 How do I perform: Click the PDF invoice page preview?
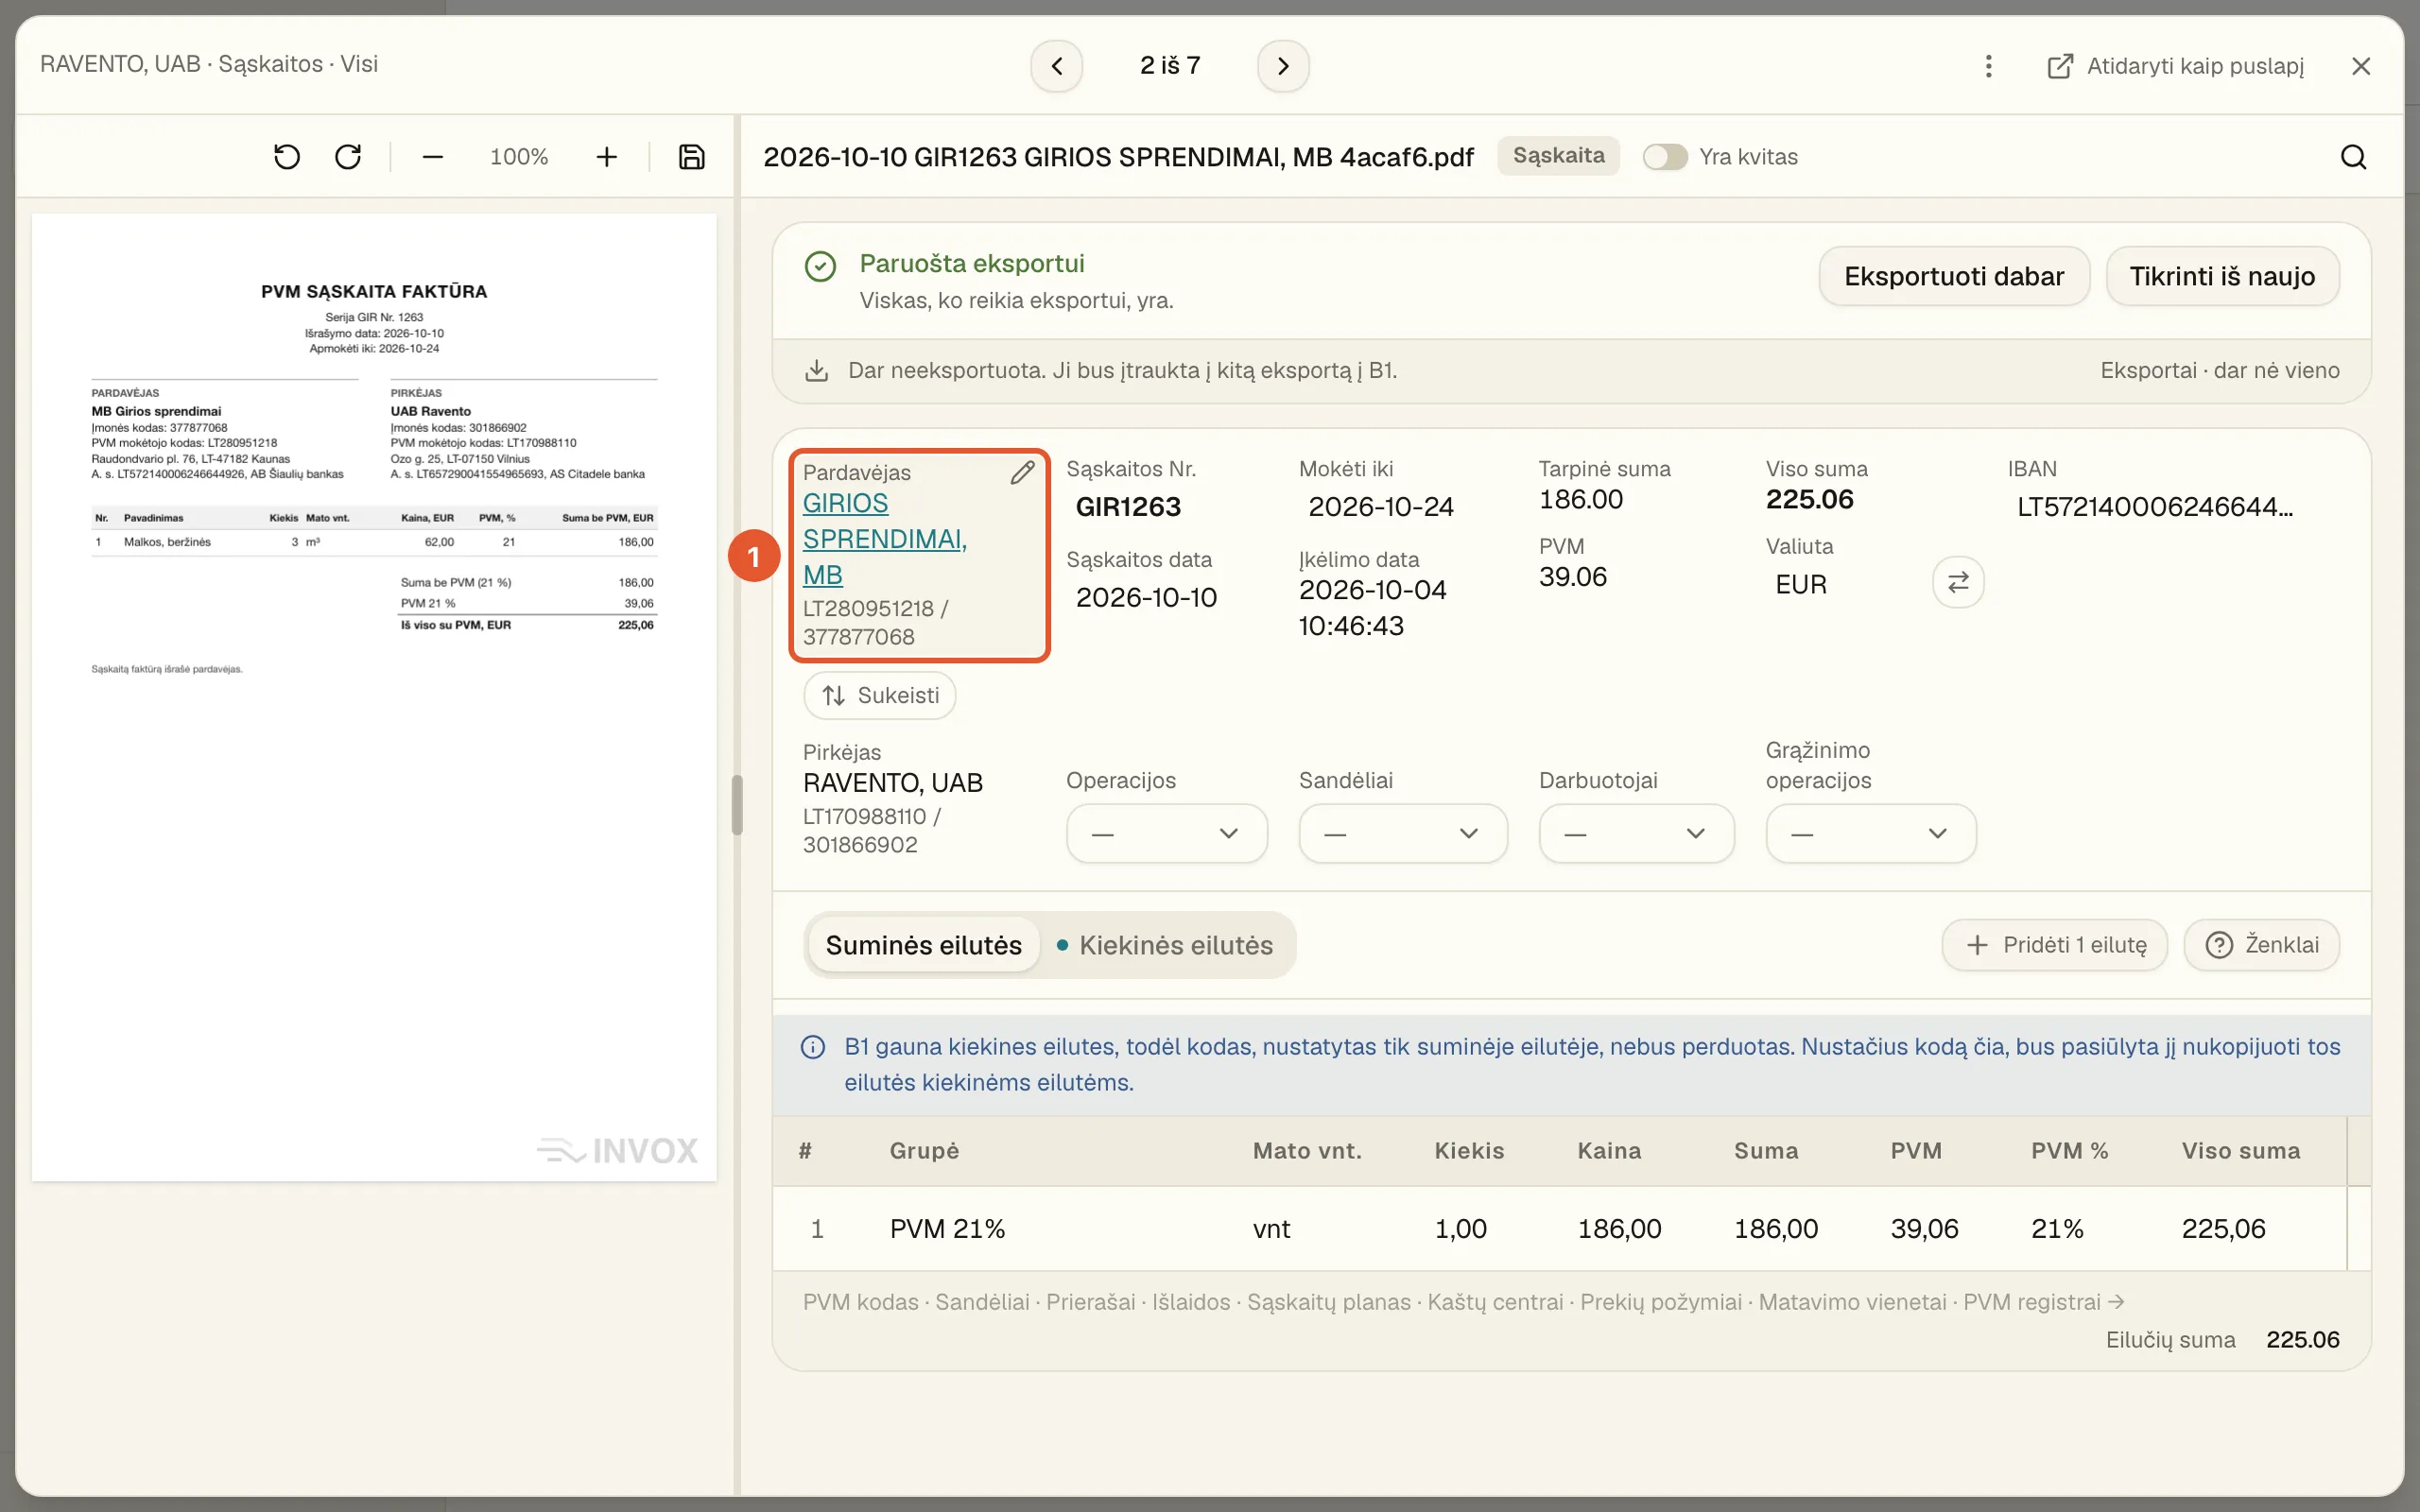tap(374, 697)
